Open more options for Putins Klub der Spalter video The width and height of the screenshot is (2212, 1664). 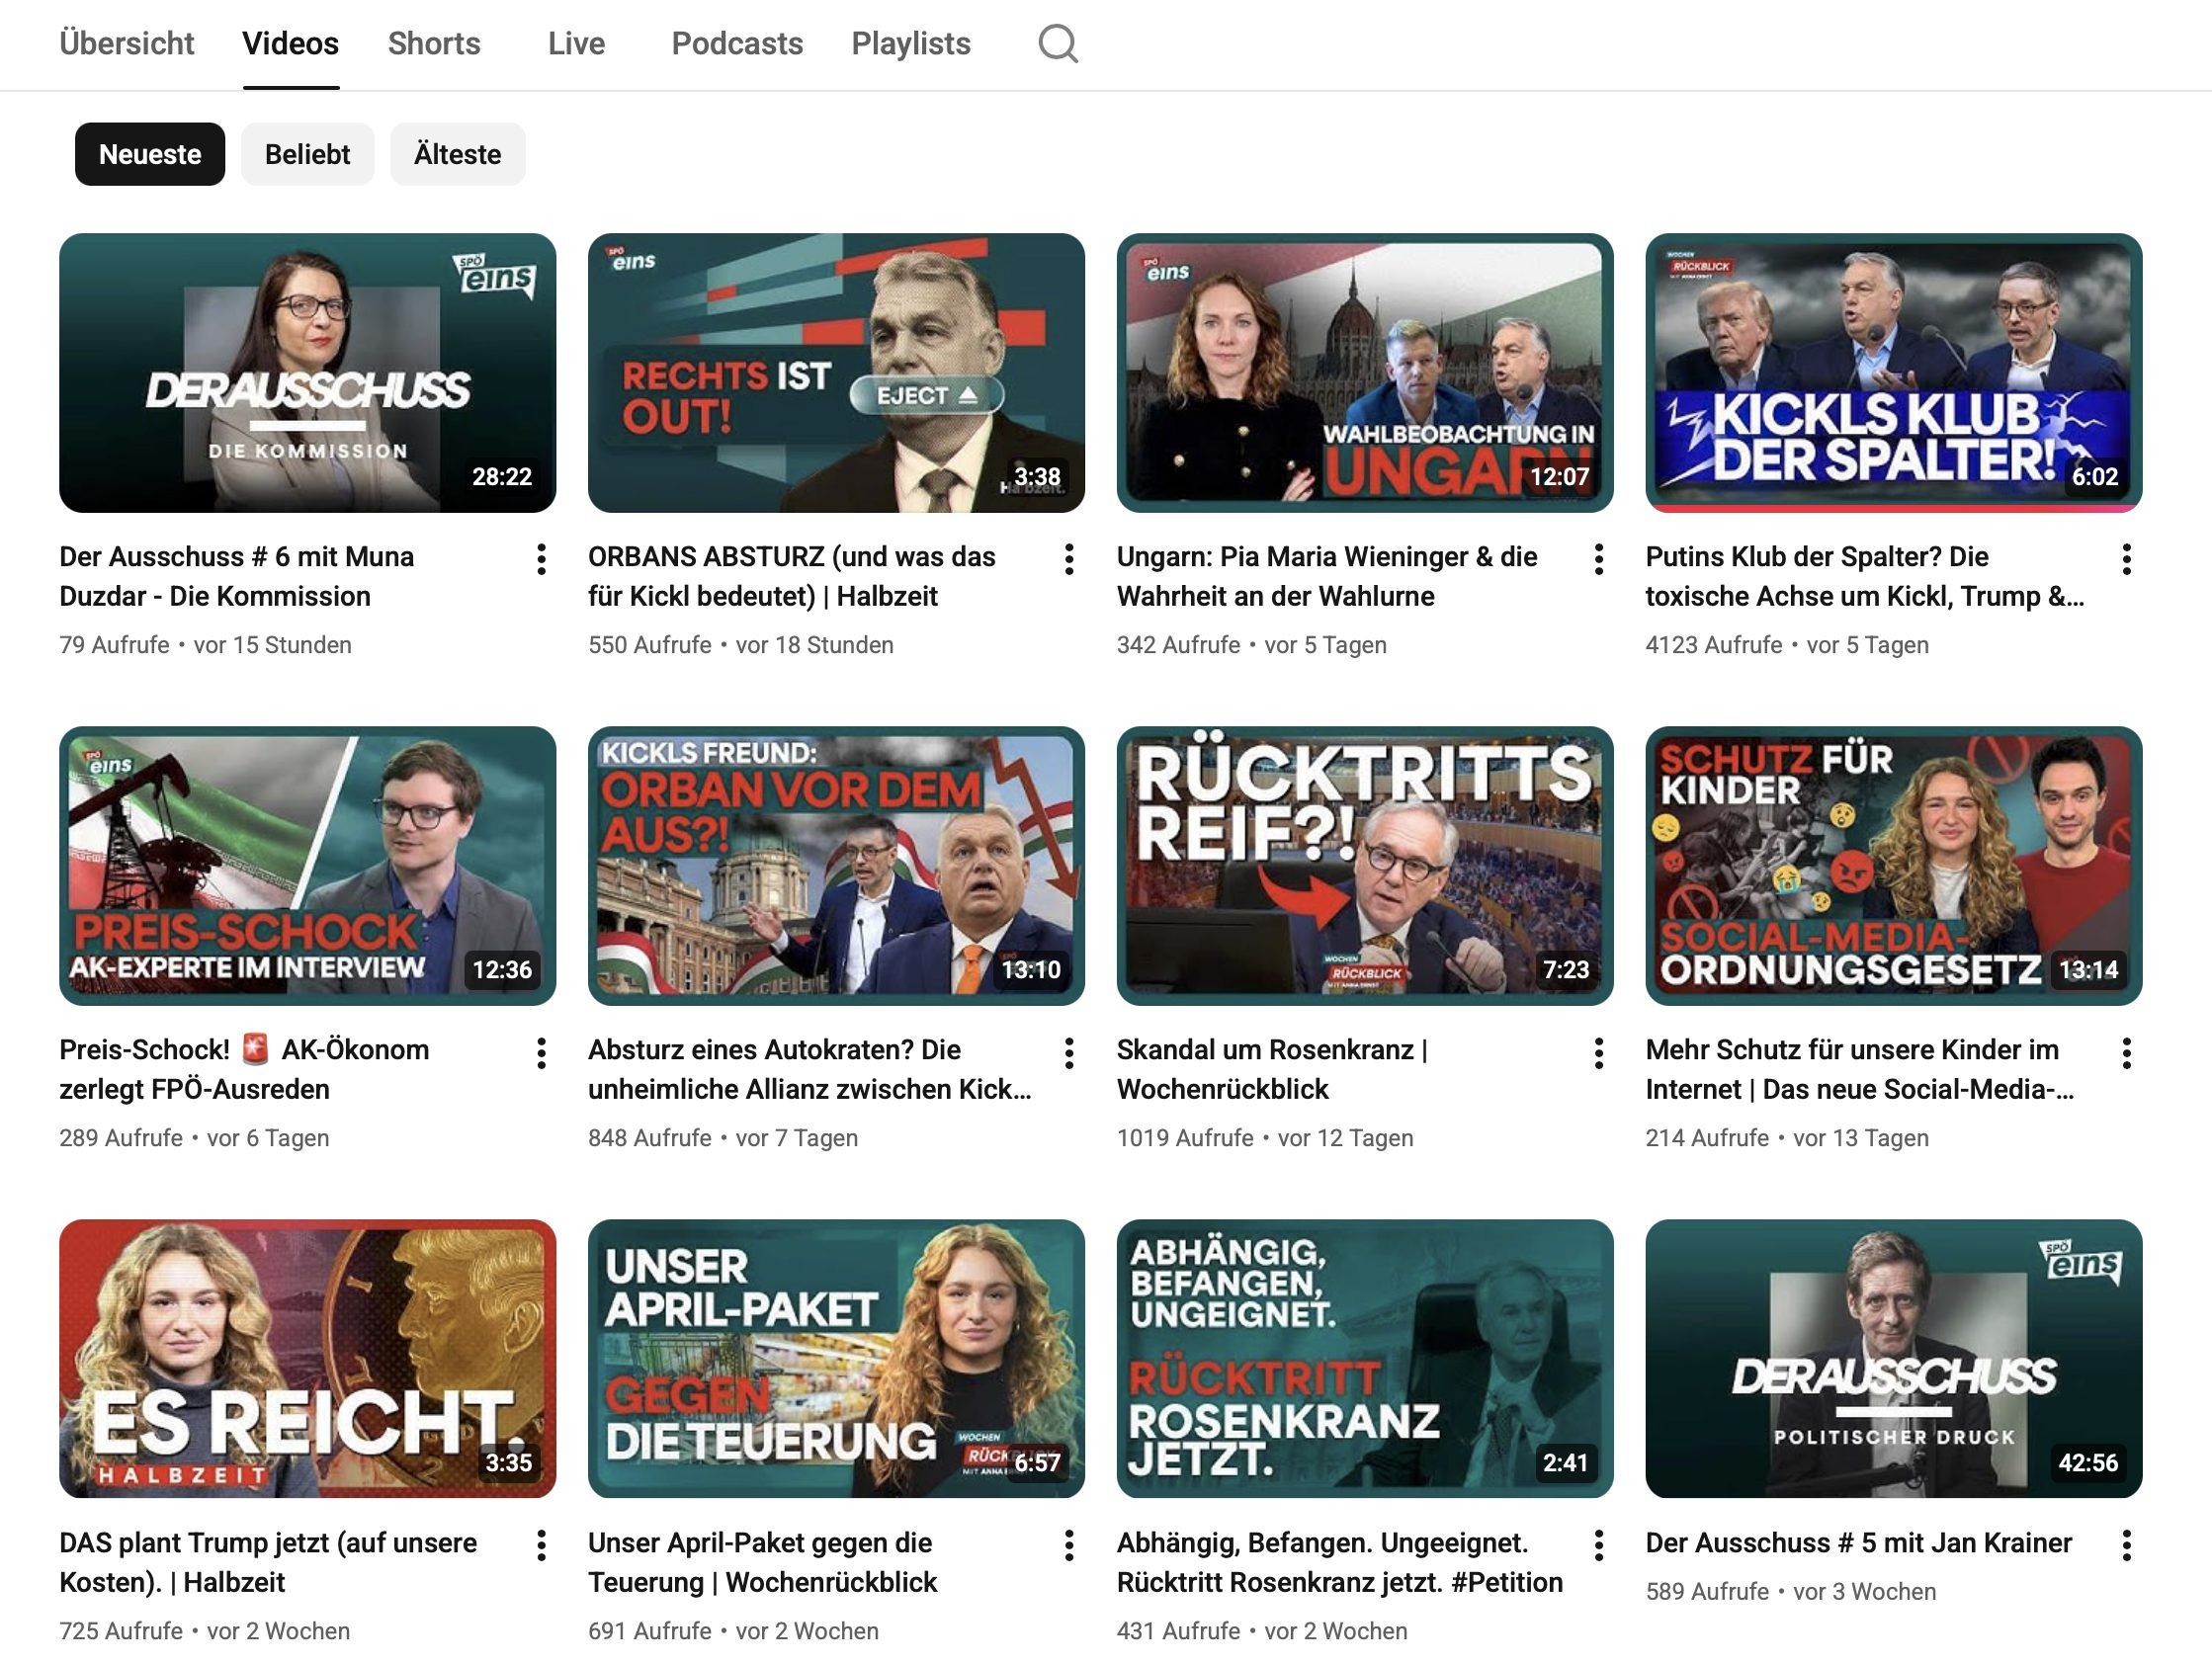[x=2127, y=559]
